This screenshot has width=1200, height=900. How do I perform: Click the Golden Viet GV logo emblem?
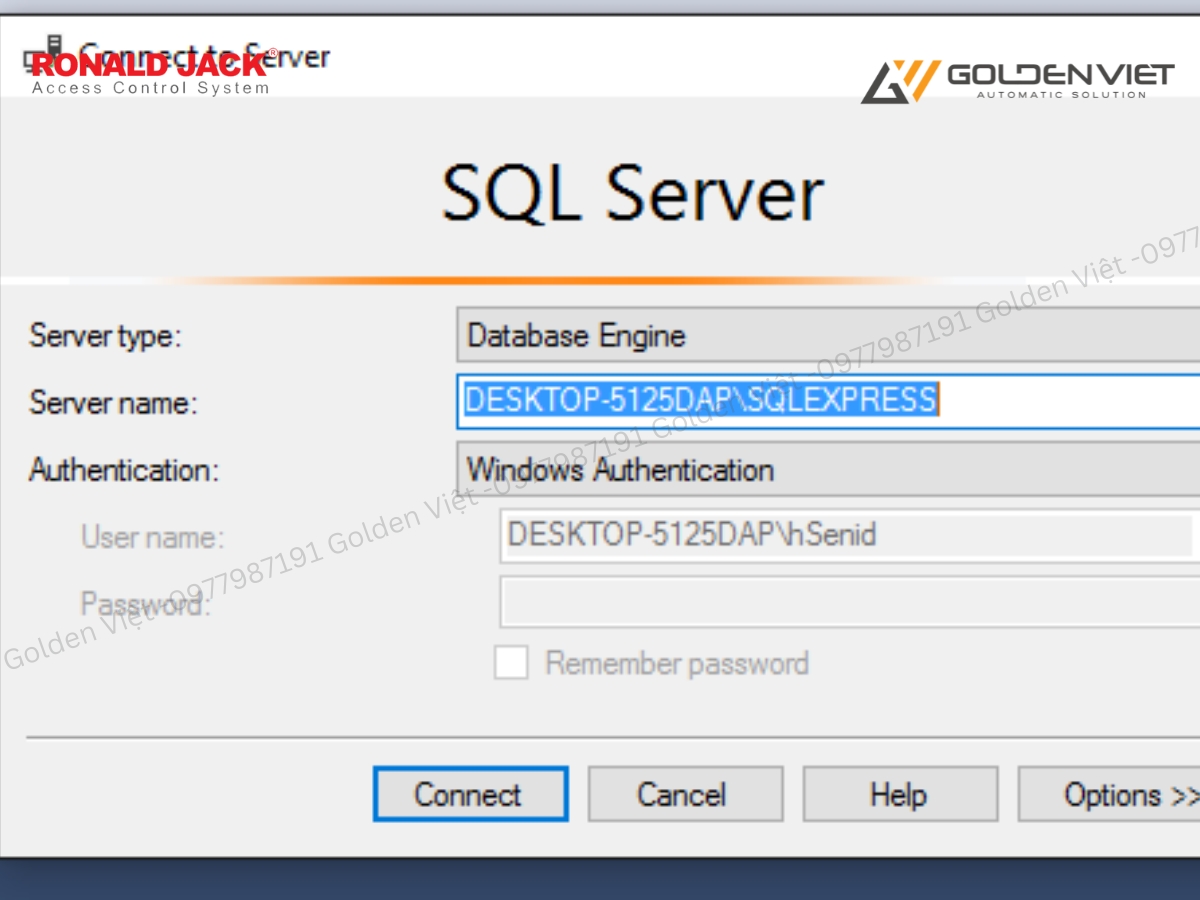900,81
